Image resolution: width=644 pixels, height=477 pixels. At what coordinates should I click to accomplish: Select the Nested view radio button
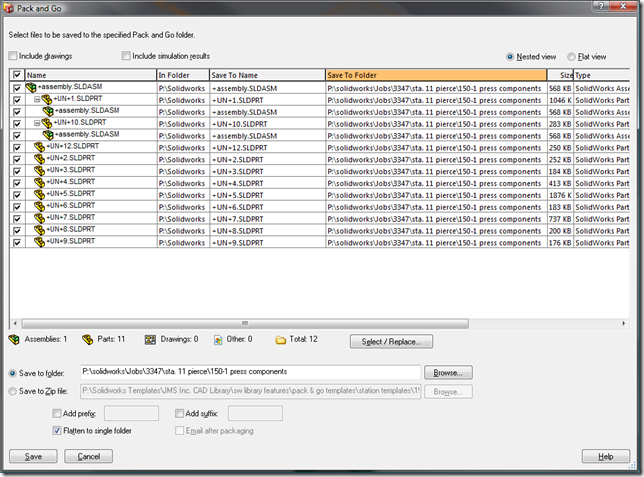coord(510,57)
